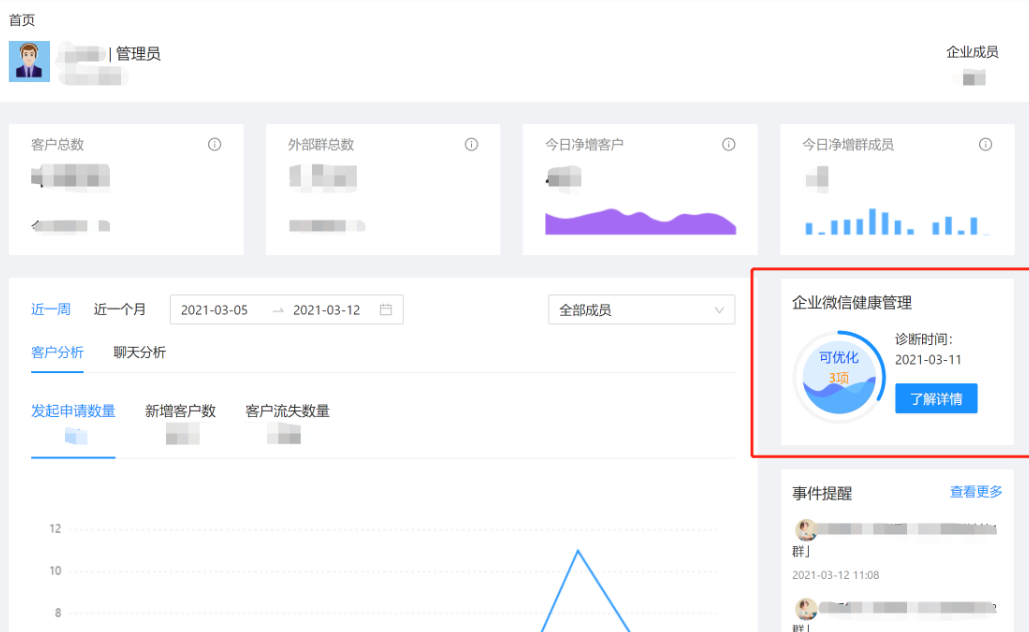Image resolution: width=1029 pixels, height=632 pixels.
Task: Click the info icon beside 今日净增群成员
Action: tap(986, 145)
